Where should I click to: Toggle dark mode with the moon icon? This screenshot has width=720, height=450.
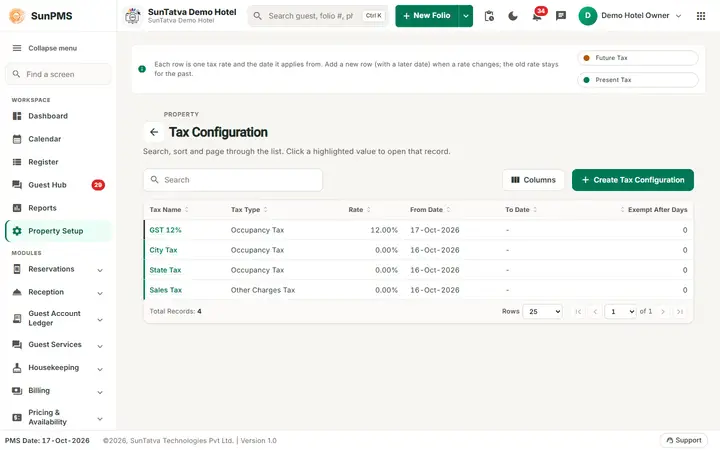point(513,16)
